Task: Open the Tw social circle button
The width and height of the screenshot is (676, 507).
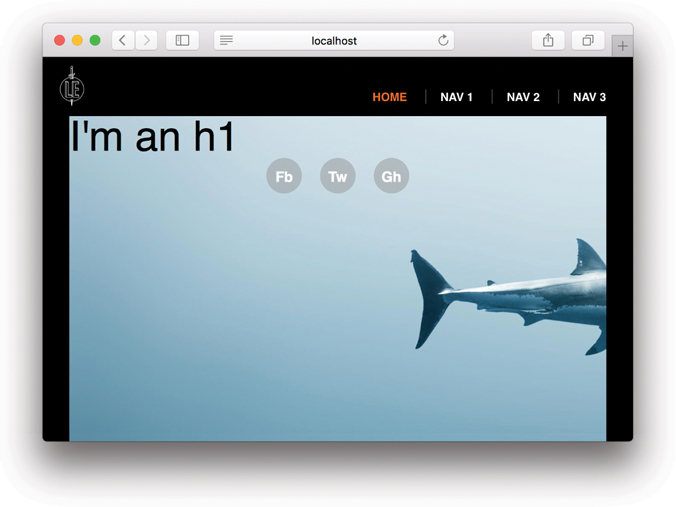Action: coord(338,176)
